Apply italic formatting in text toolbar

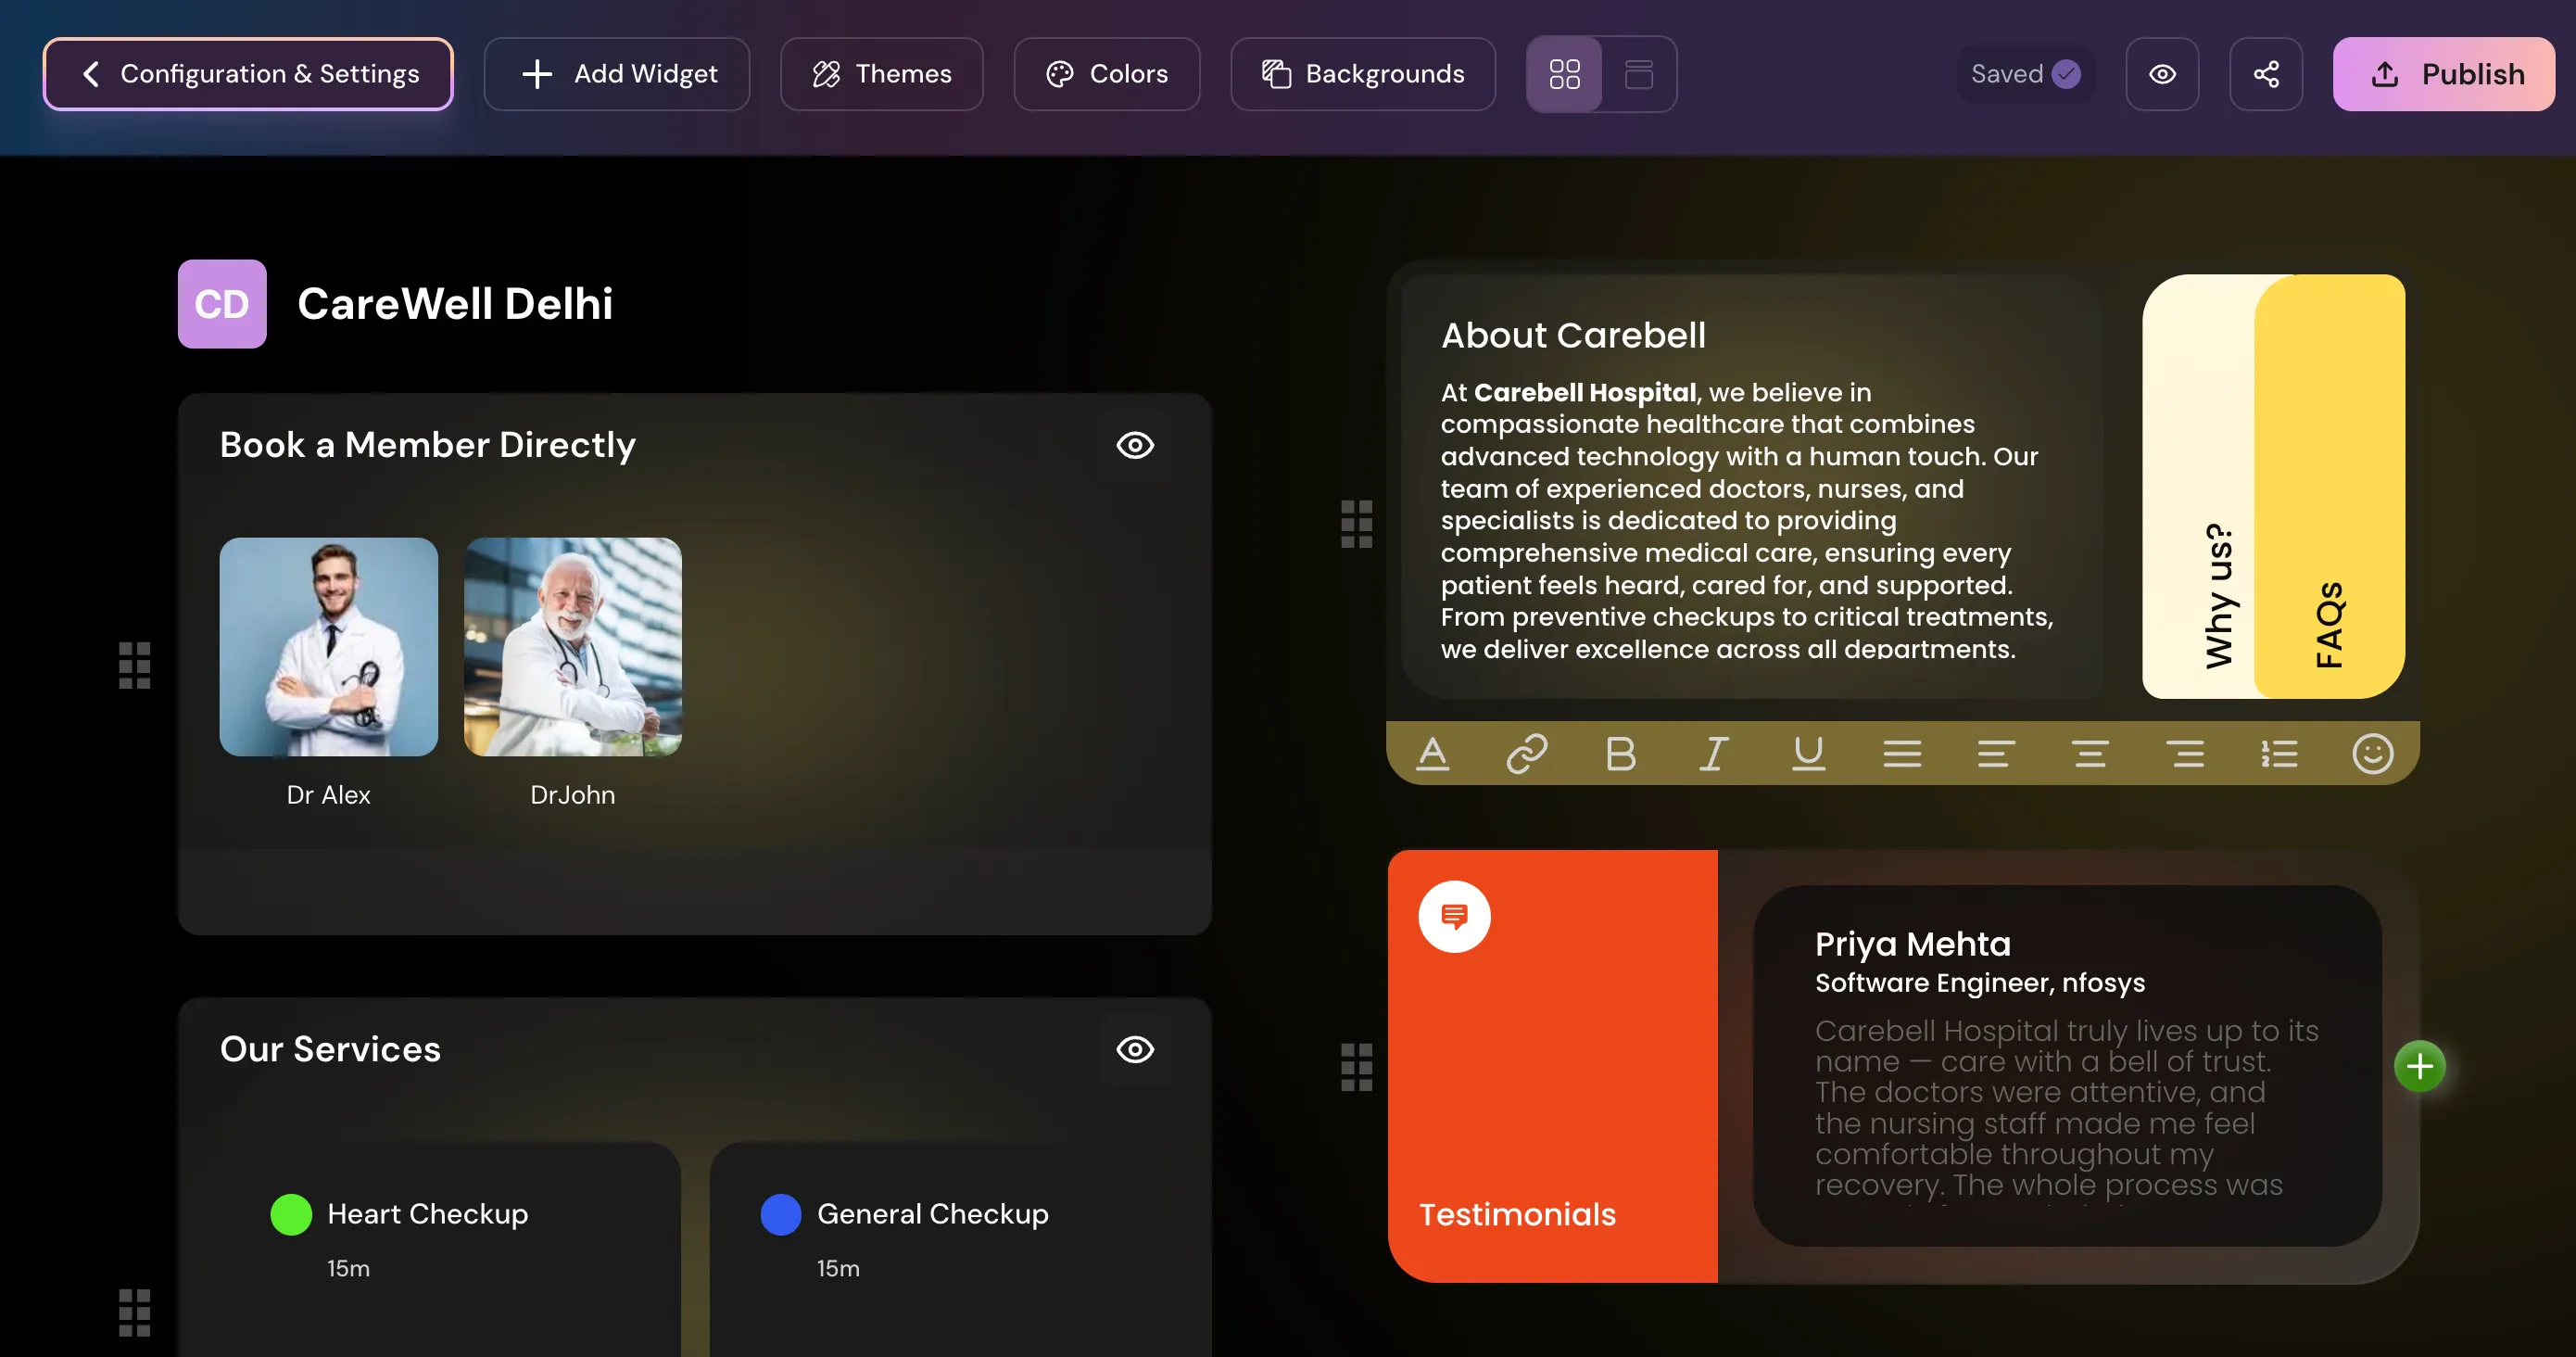(1714, 753)
